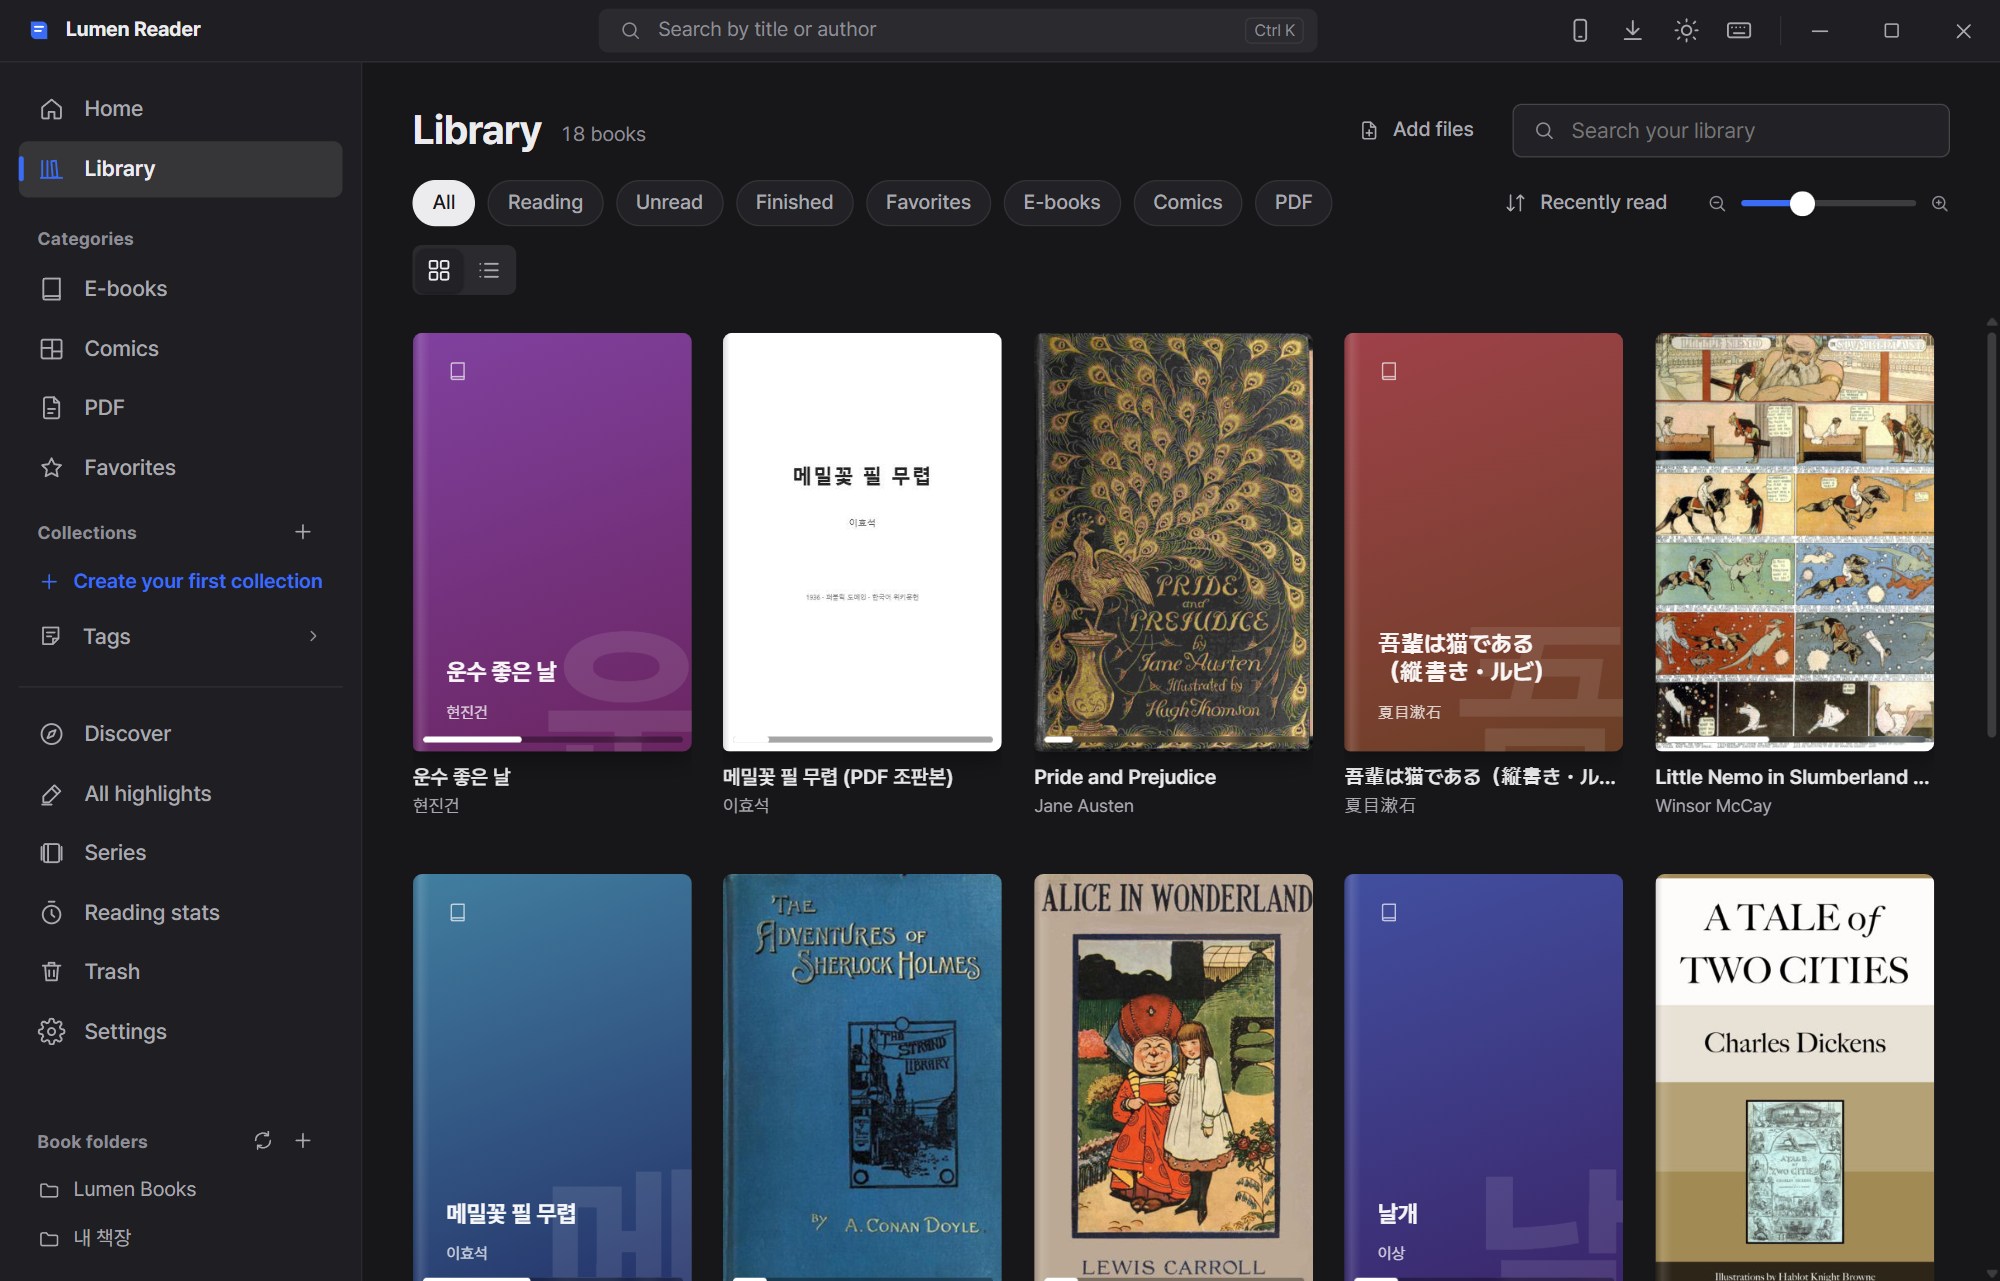
Task: Open sidebar E-books category
Action: point(180,289)
